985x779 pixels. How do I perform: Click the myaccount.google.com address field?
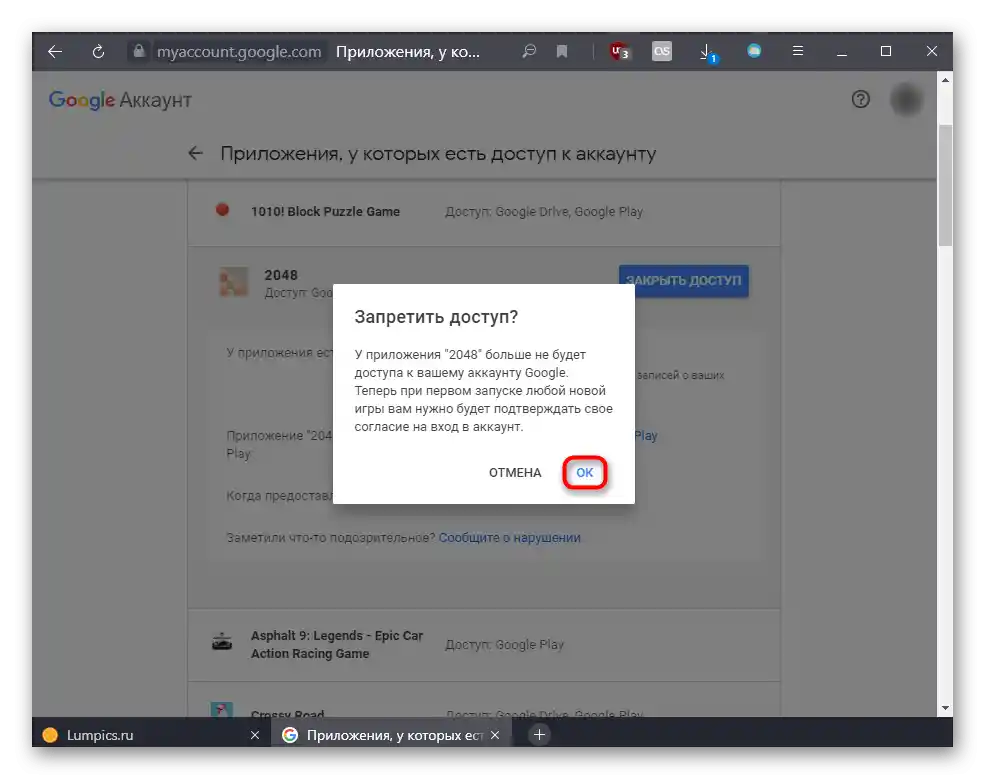(239, 52)
